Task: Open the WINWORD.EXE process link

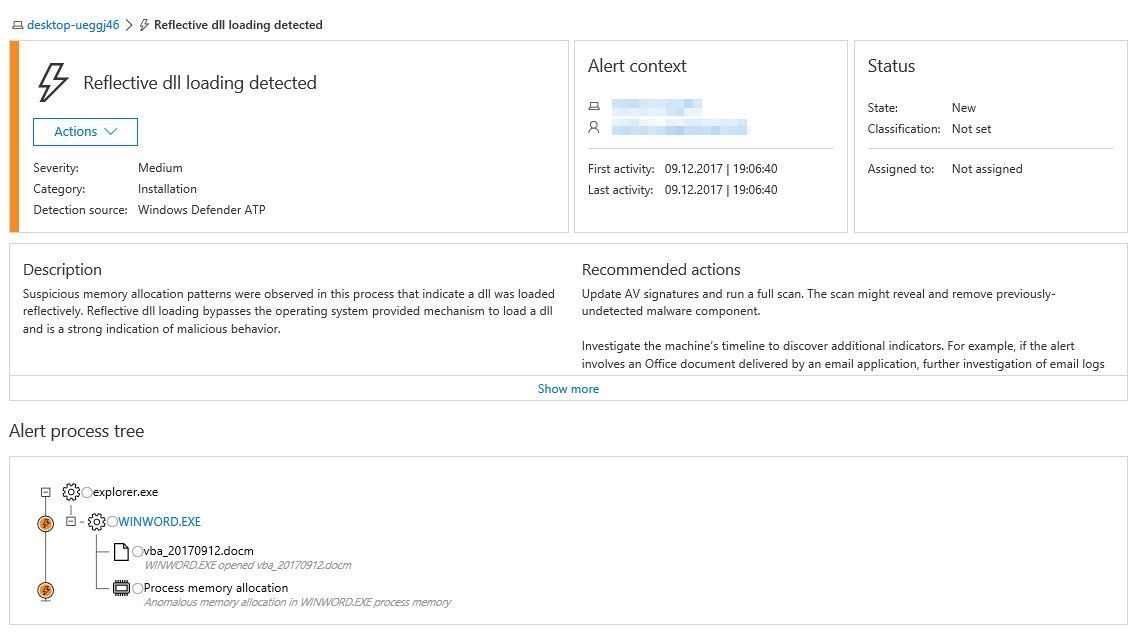Action: tap(160, 522)
